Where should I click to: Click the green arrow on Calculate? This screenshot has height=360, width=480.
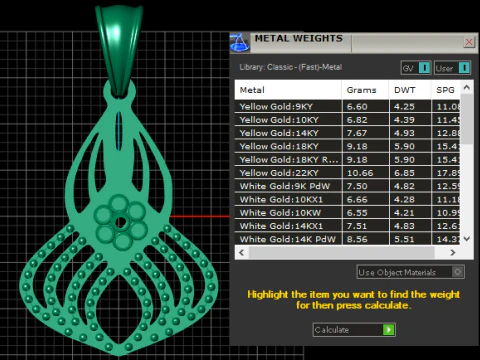(x=388, y=330)
